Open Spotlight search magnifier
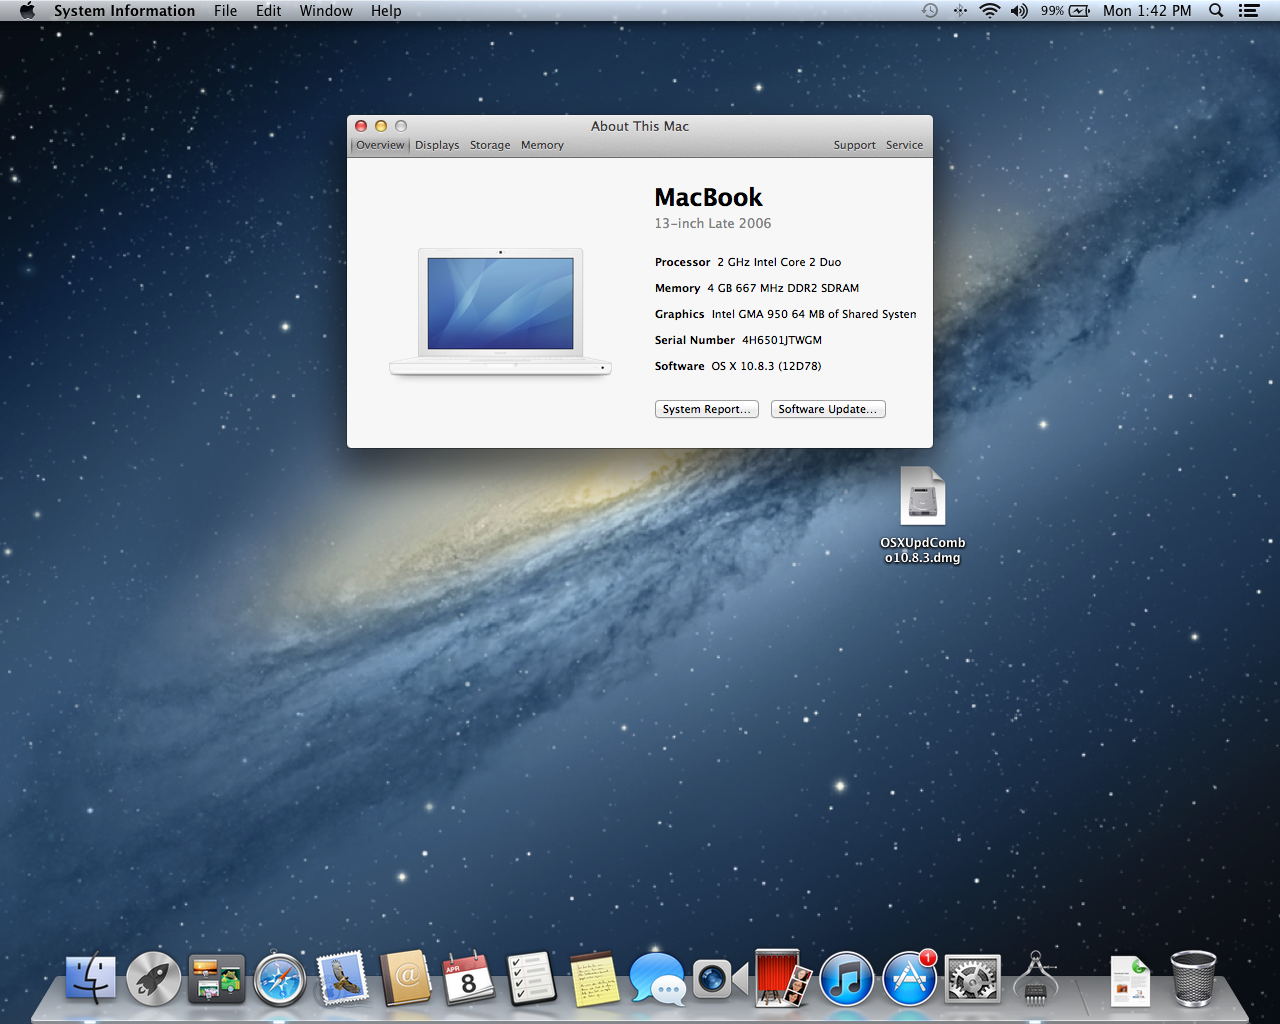This screenshot has width=1280, height=1024. coord(1216,11)
